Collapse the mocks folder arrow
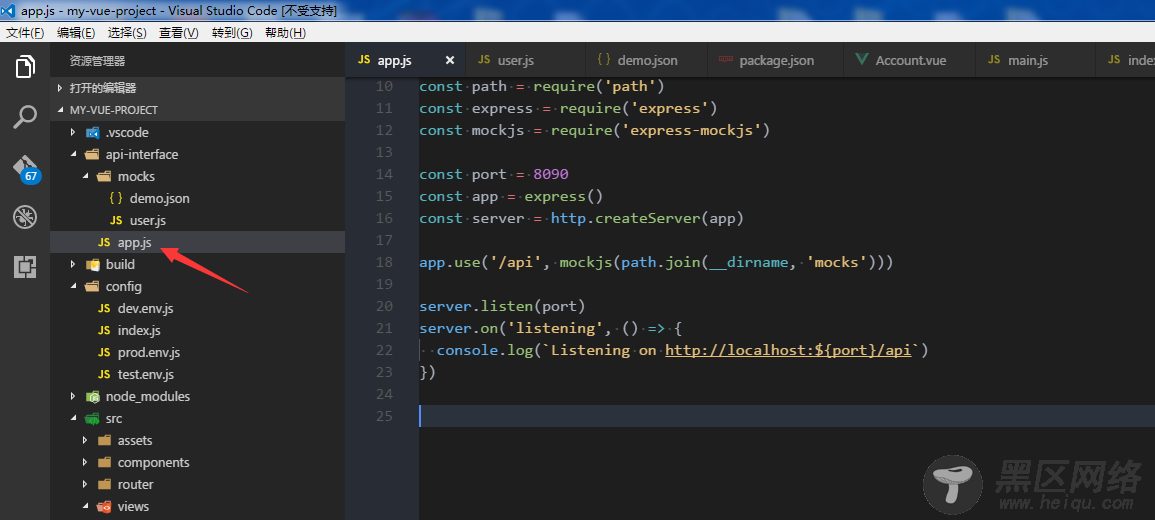The image size is (1155, 520). (x=85, y=177)
